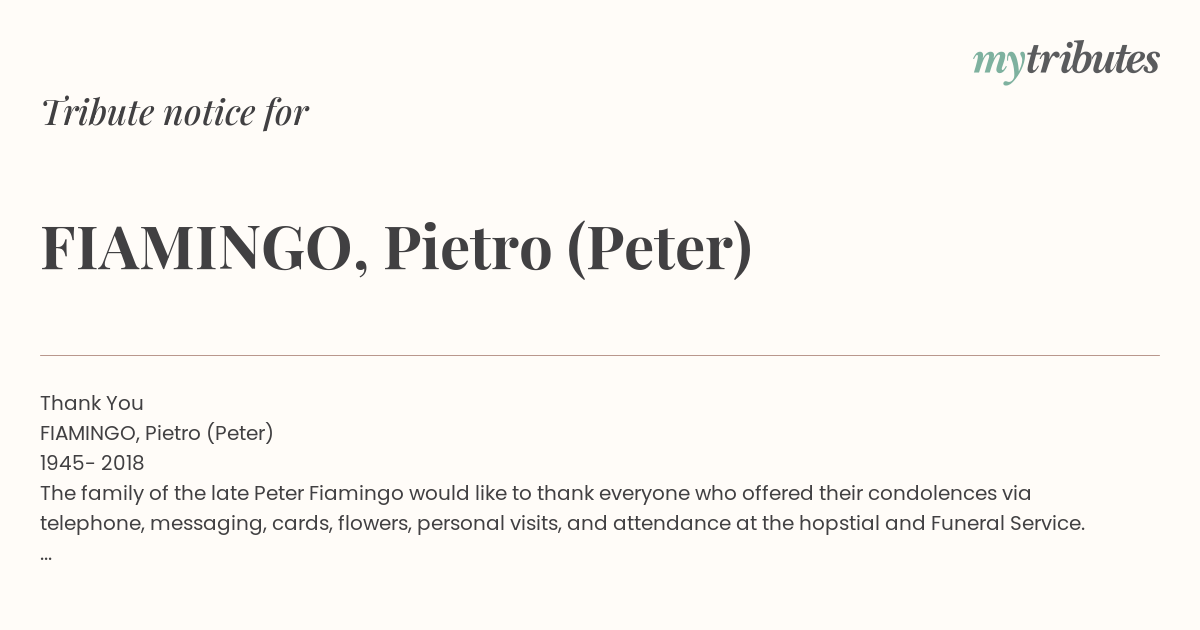Viewport: 1200px width, 630px height.
Task: Click '(Peter)' in the main heading
Action: click(x=659, y=249)
